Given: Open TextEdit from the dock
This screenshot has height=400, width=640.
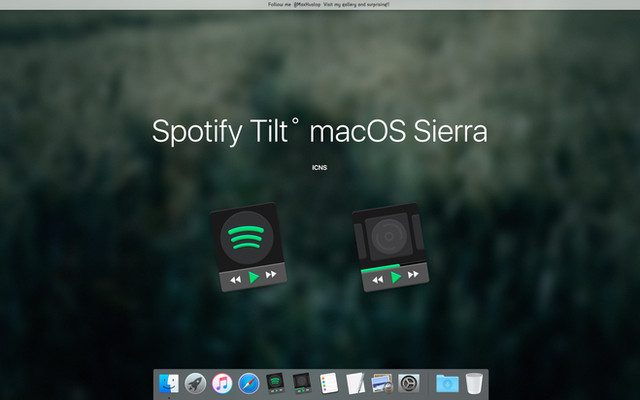Looking at the screenshot, I should pos(356,383).
